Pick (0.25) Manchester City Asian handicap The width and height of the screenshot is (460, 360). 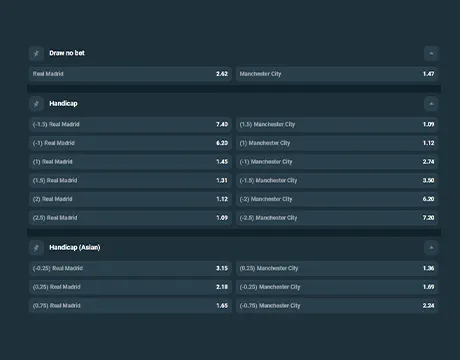point(337,268)
